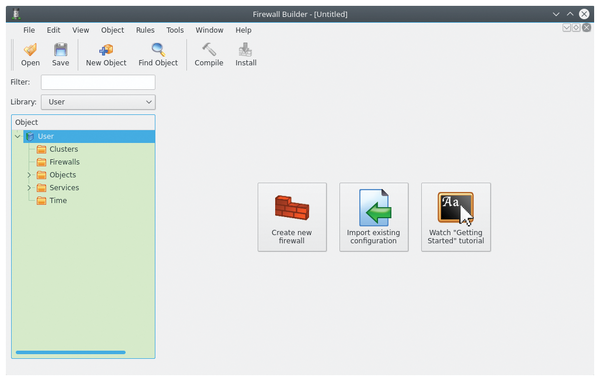Click the inner document restore icon
This screenshot has height=381, width=600.
[x=576, y=28]
